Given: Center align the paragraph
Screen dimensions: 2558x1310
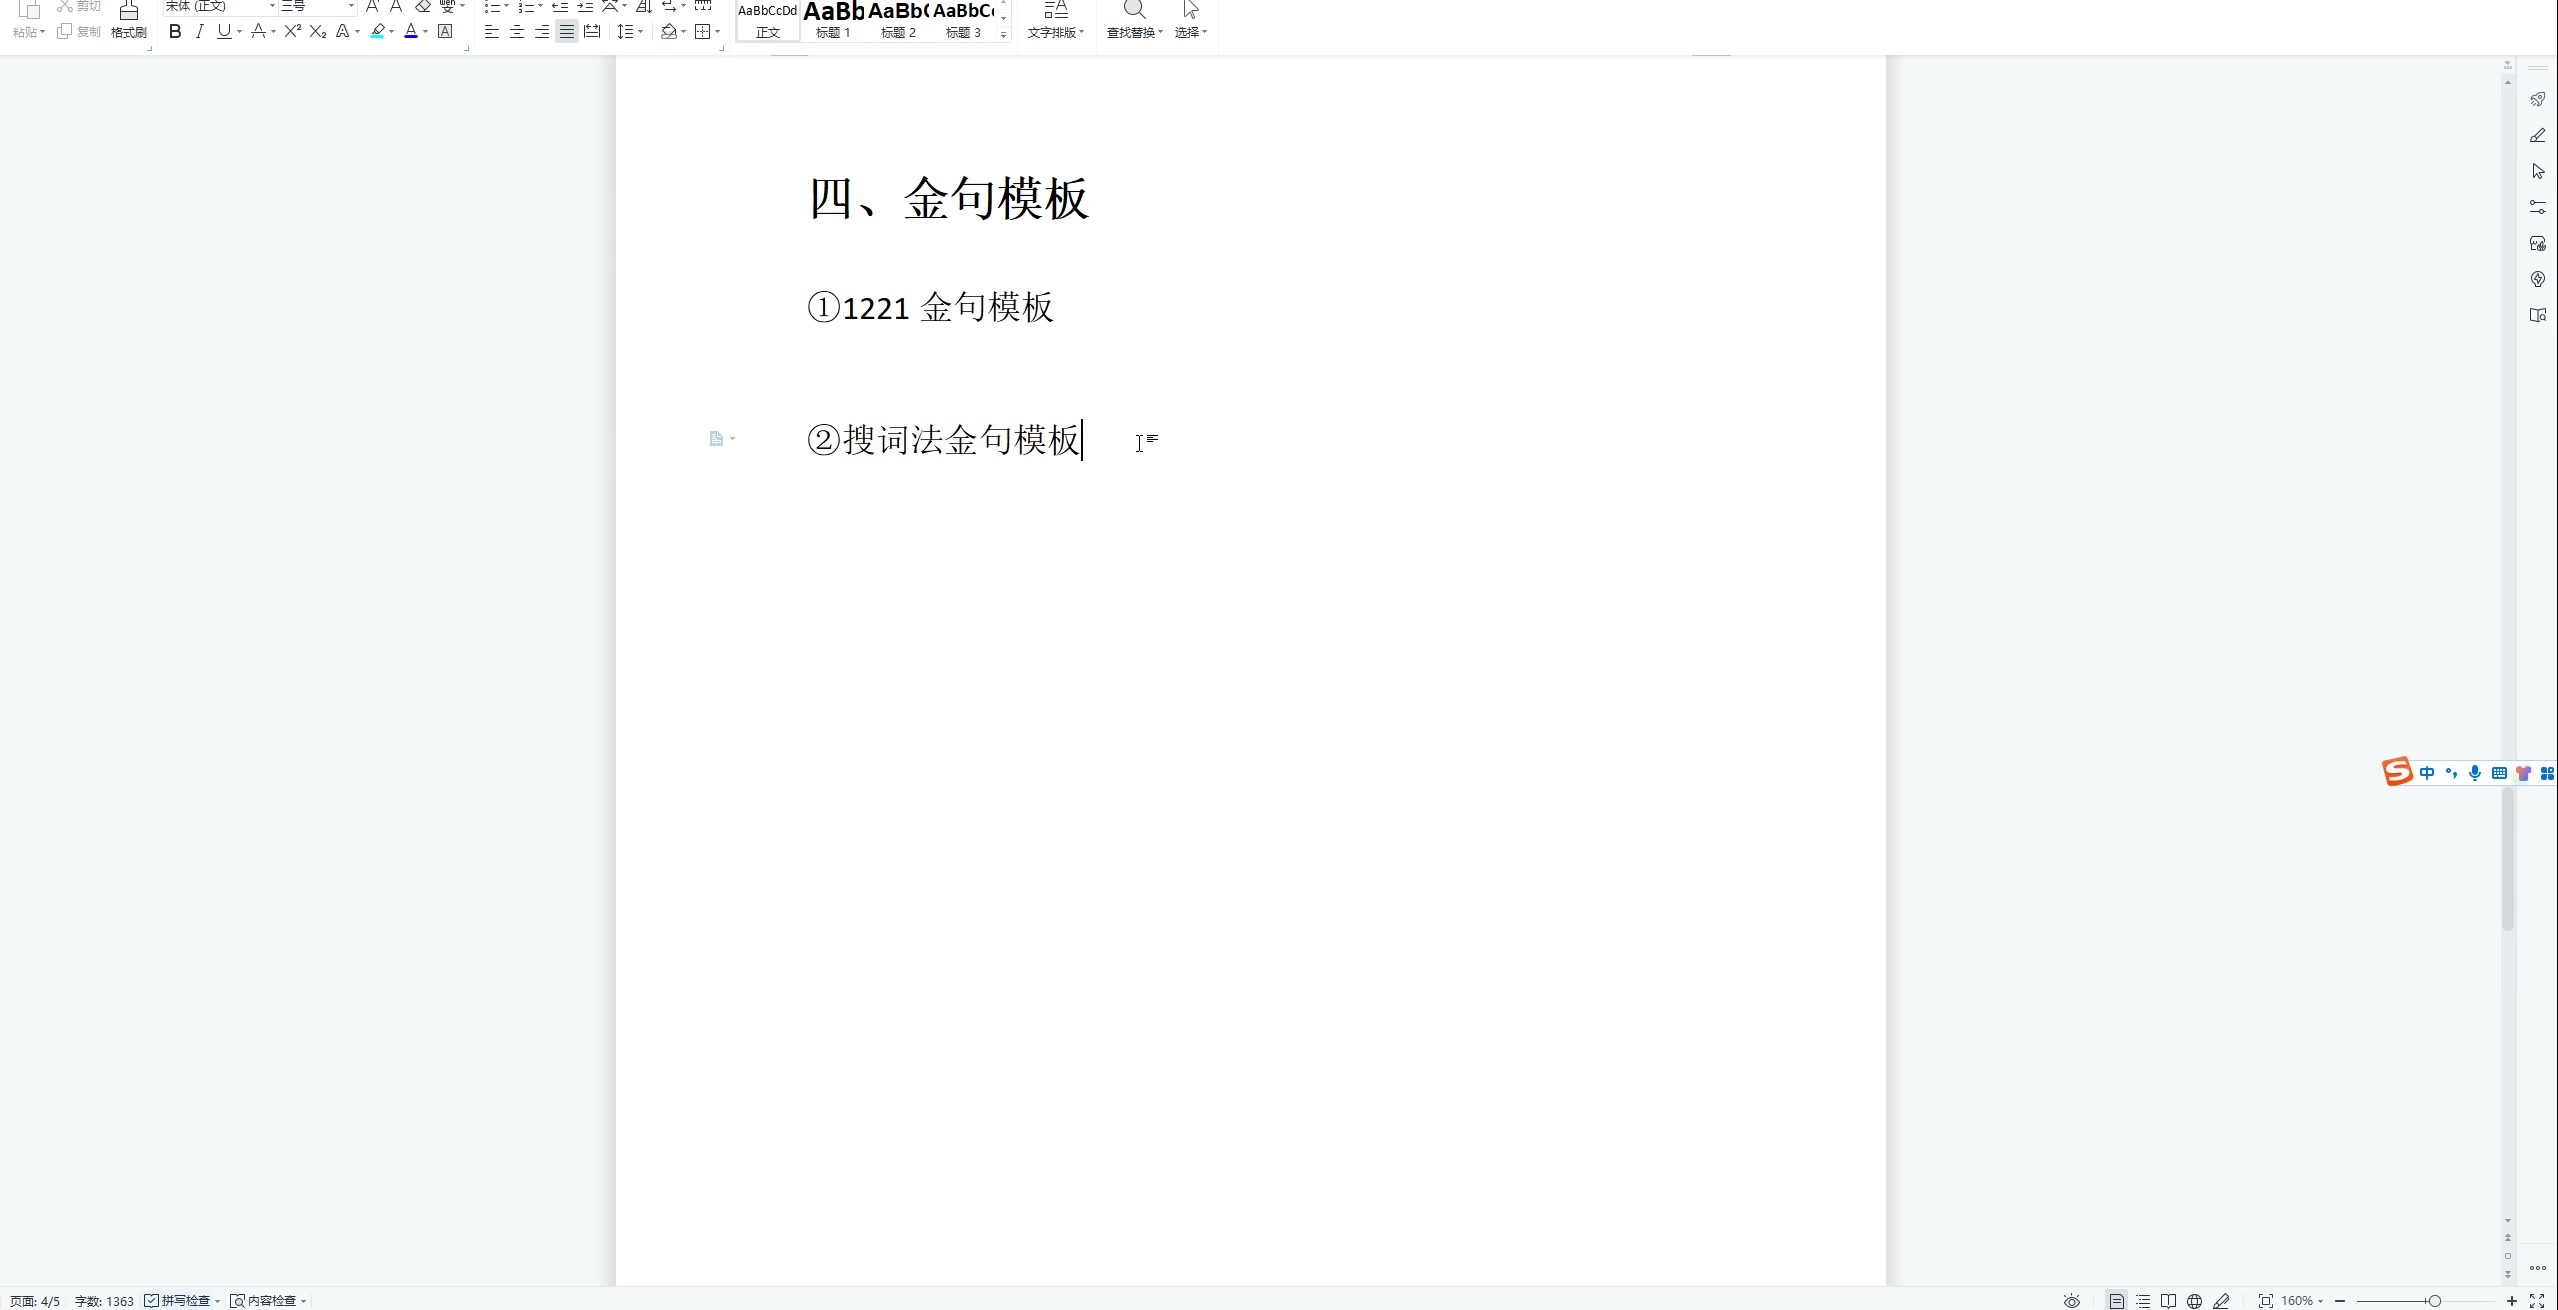Looking at the screenshot, I should tap(517, 32).
